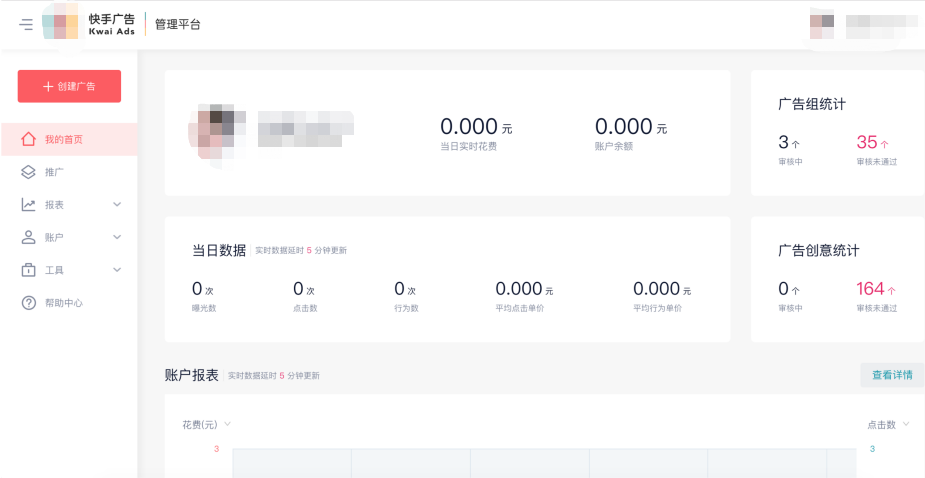This screenshot has height=478, width=925.
Task: Click the chart icon beside 报表
Action: 28,205
